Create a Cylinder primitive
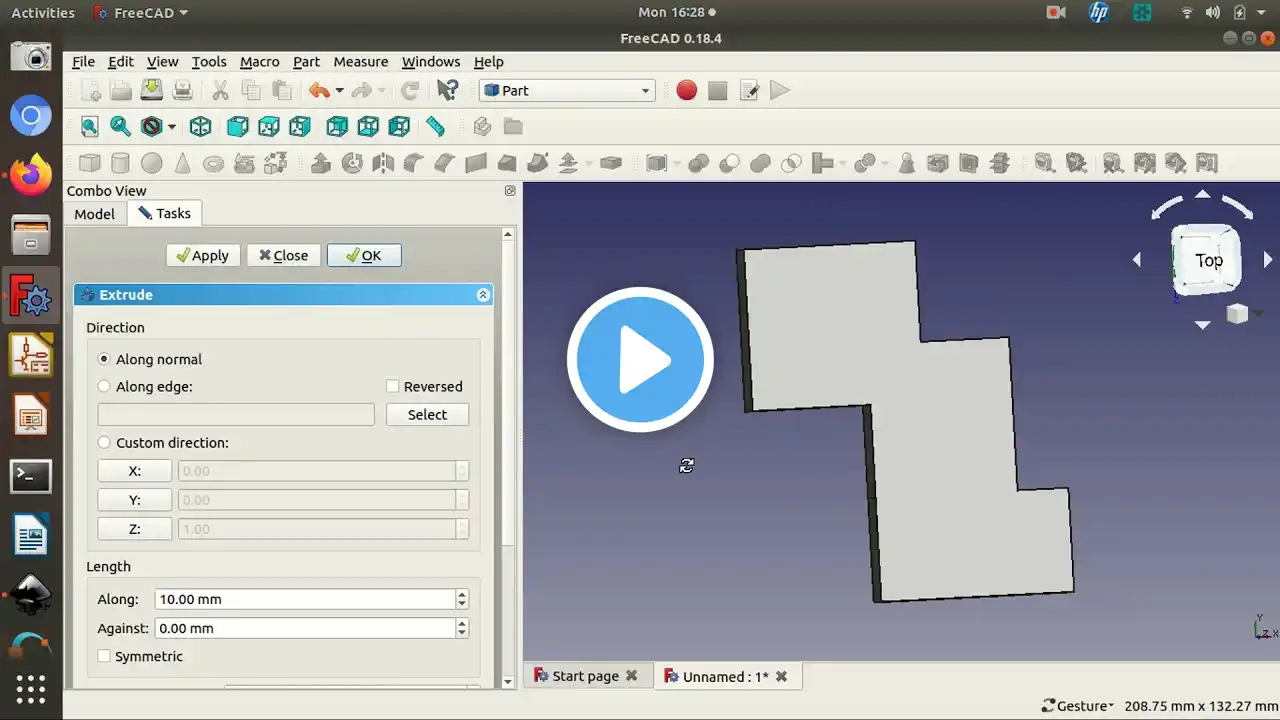The image size is (1280, 720). pos(120,163)
